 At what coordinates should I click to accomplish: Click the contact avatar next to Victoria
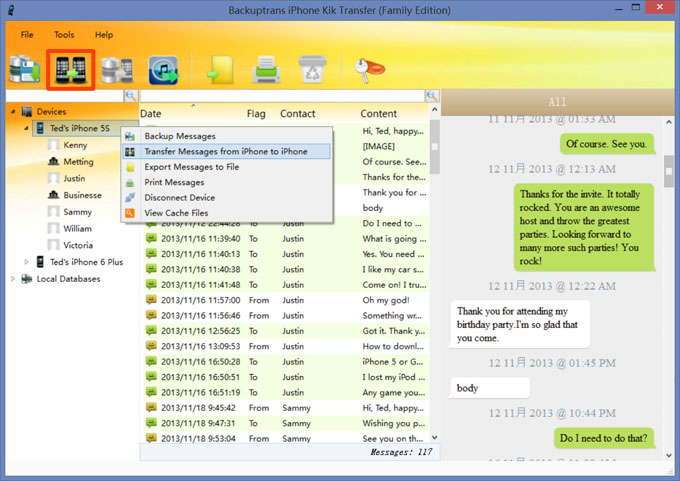click(x=53, y=245)
